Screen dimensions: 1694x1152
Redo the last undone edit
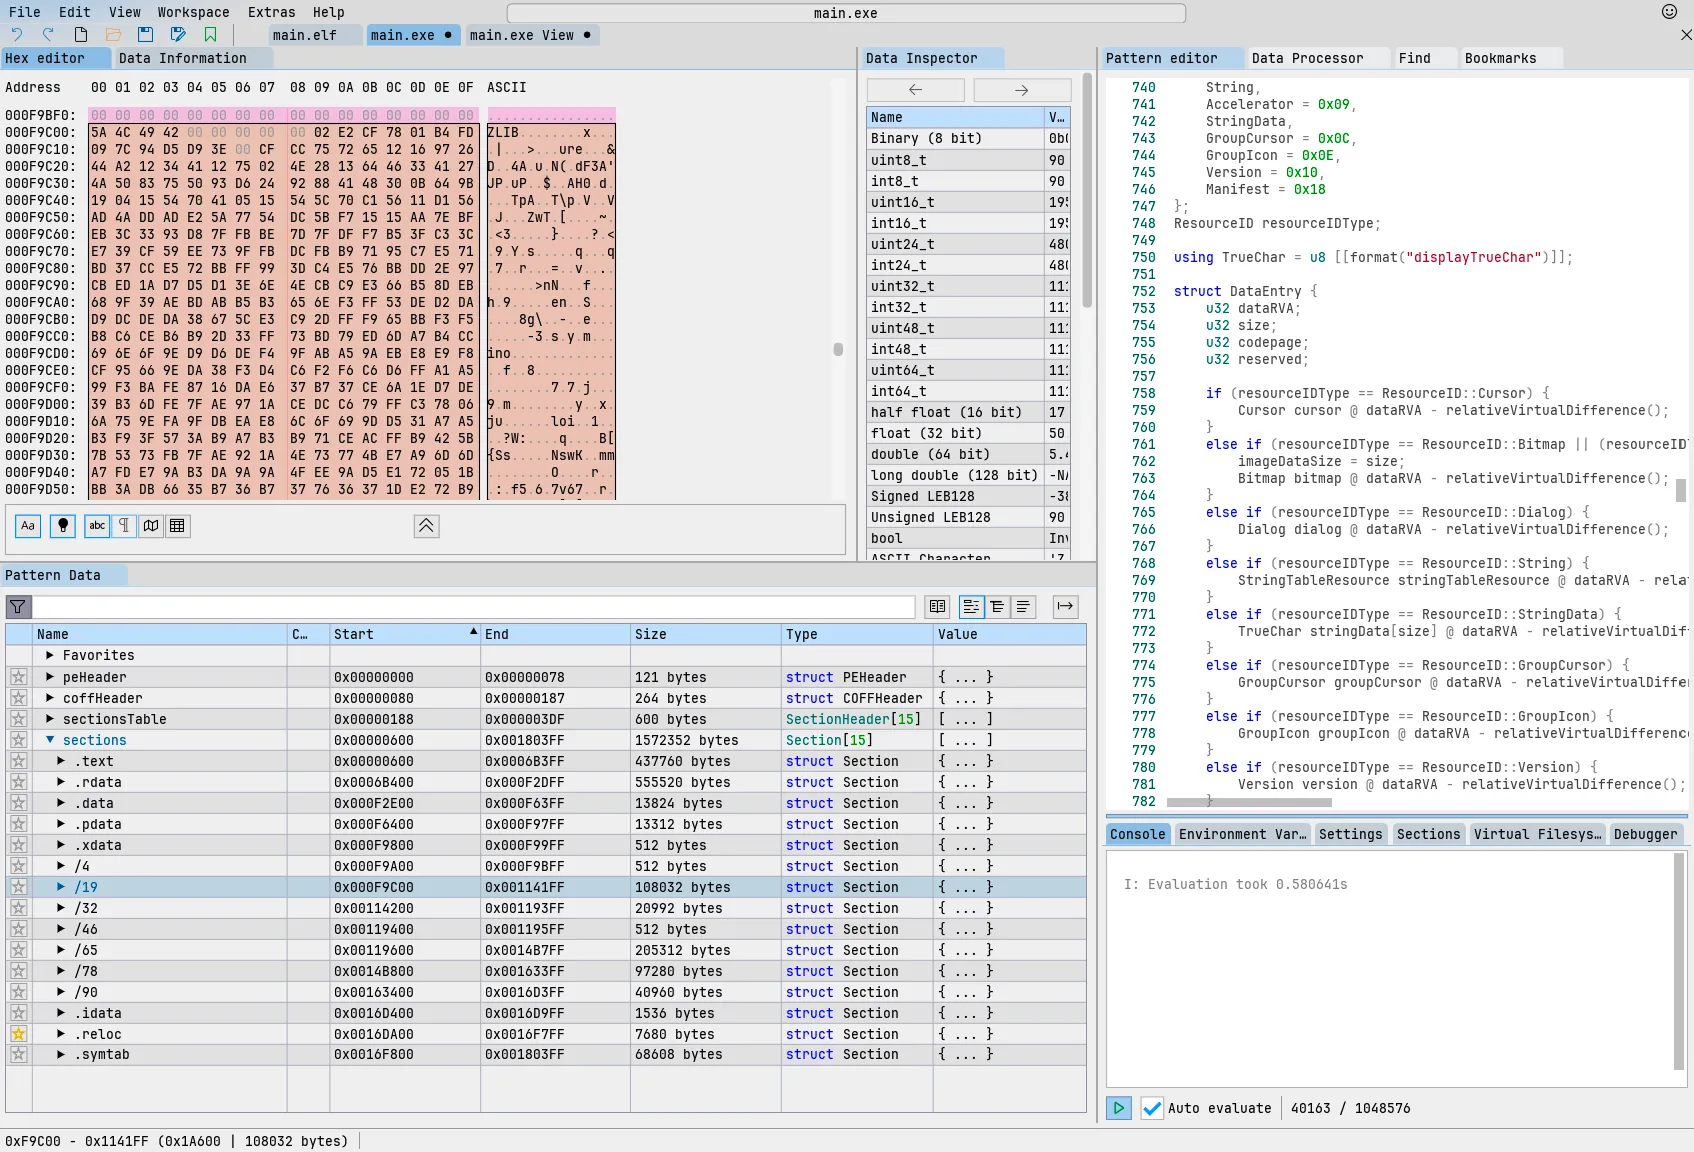point(47,35)
